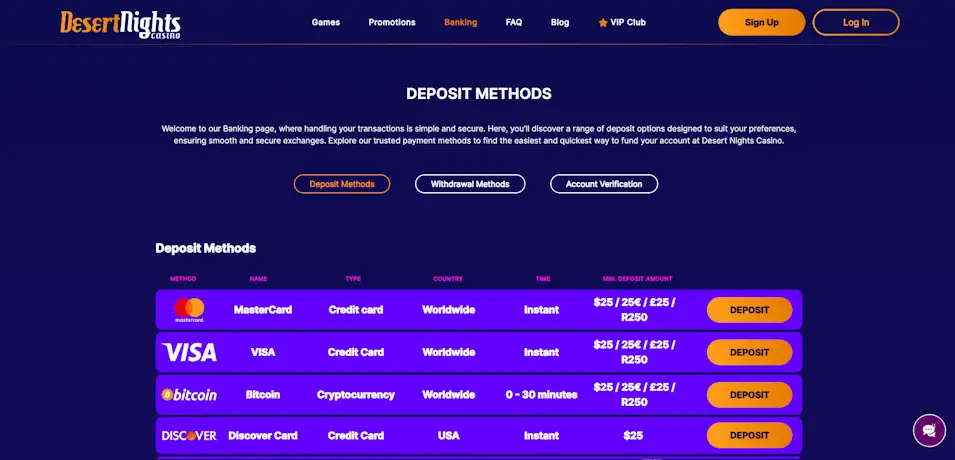Click 'Instant' in the VISA row
This screenshot has height=460, width=955.
tap(541, 352)
